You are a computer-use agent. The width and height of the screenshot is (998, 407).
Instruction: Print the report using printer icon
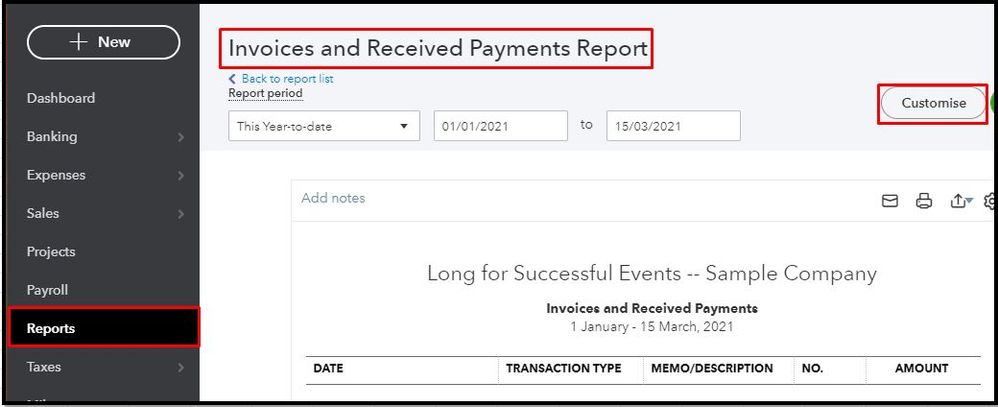tap(924, 201)
